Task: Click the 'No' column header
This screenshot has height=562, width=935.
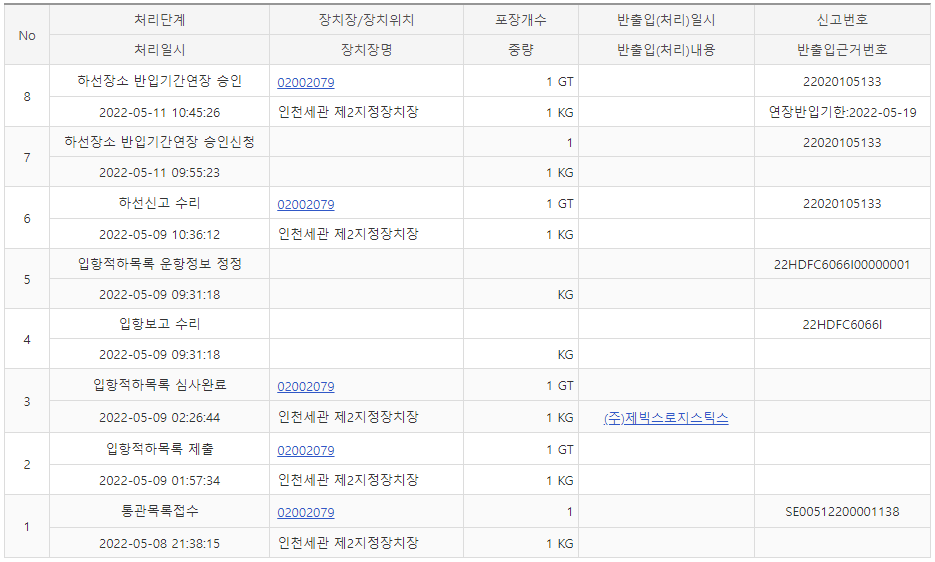Action: tap(27, 35)
